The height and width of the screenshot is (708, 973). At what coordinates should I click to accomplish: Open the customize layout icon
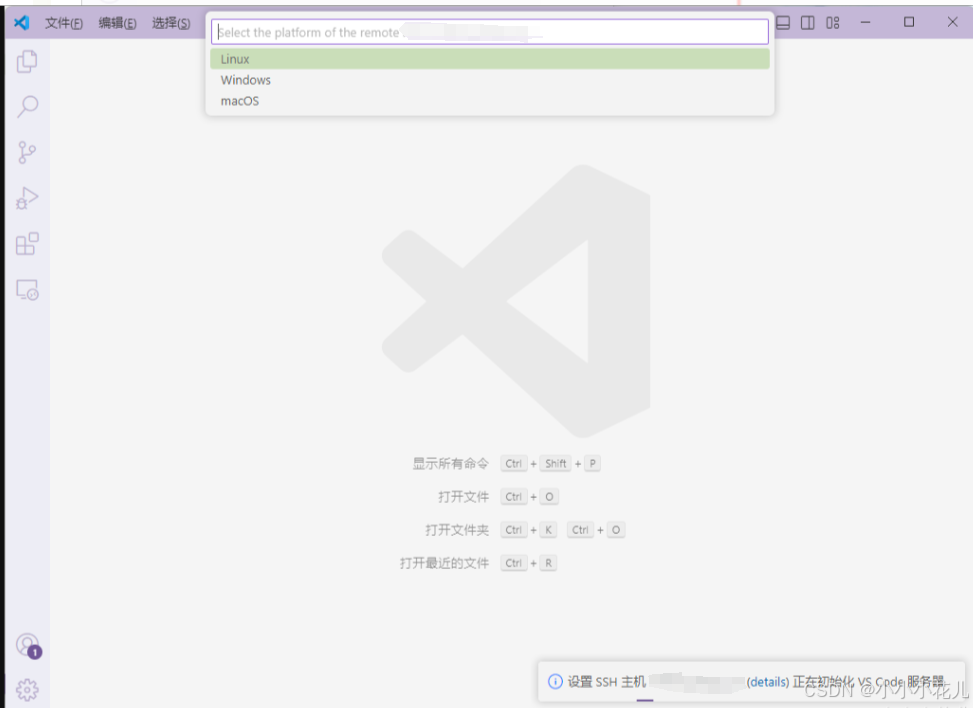pyautogui.click(x=833, y=23)
